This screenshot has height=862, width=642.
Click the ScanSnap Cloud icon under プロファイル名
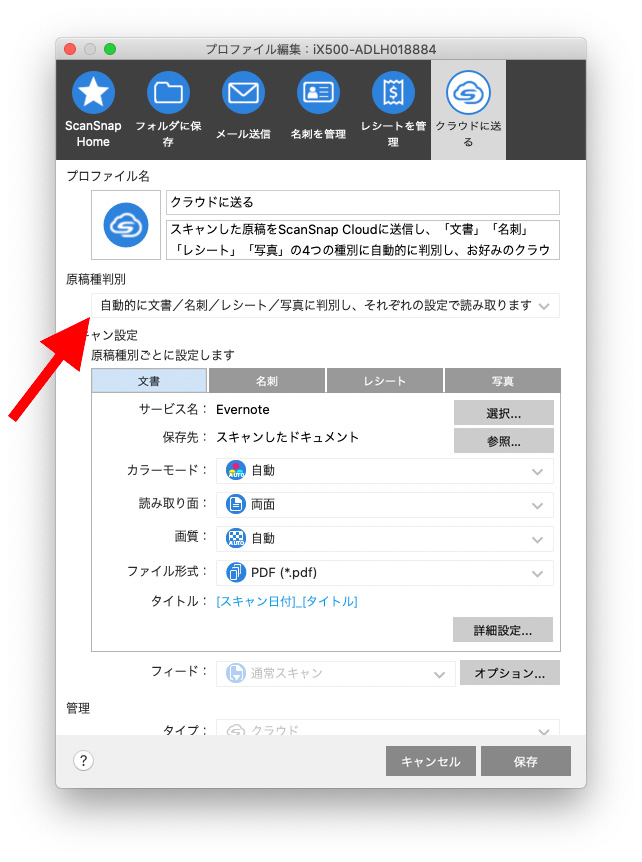(x=126, y=225)
